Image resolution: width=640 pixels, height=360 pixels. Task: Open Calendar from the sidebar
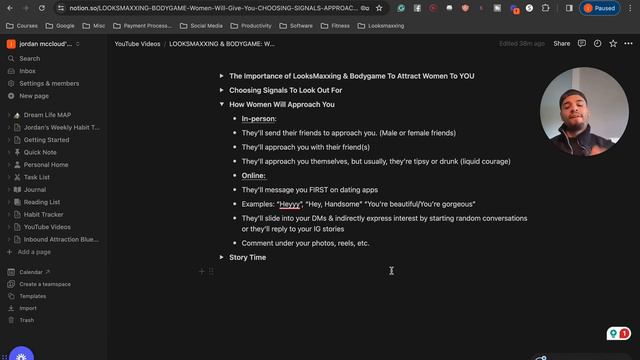(x=31, y=272)
